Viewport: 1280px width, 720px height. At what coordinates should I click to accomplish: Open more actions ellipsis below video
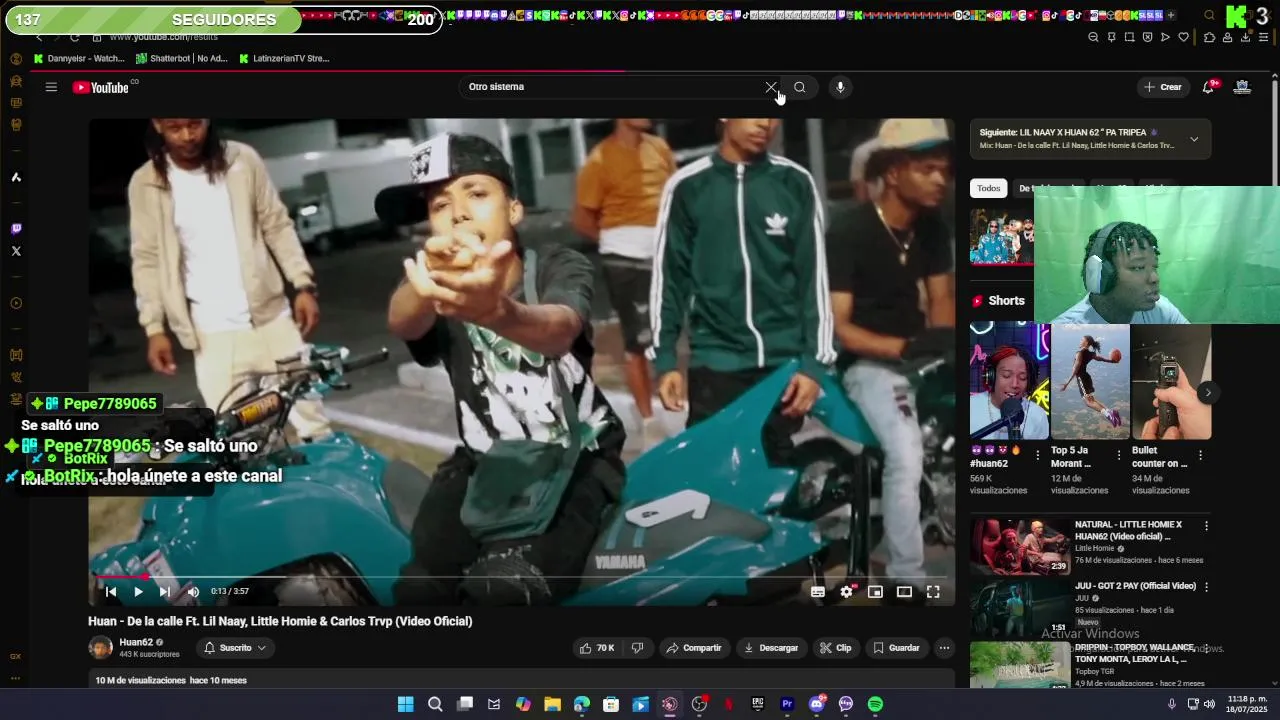[x=944, y=648]
